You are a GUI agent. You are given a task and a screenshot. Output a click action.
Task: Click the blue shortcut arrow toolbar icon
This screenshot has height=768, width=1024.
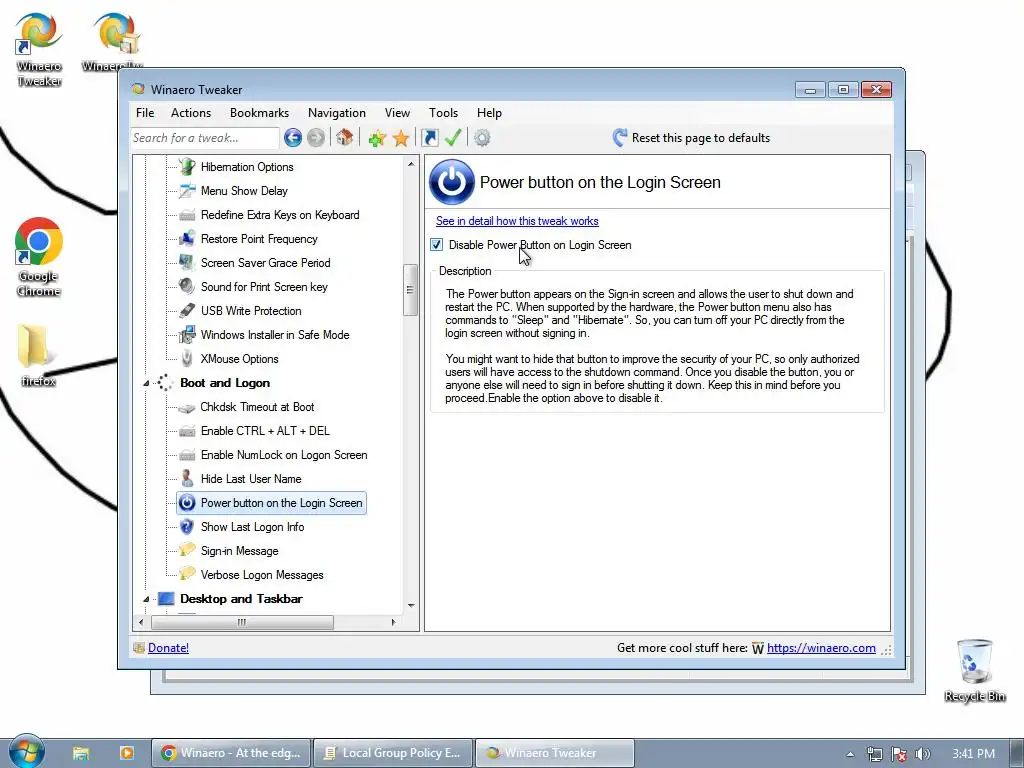click(430, 138)
